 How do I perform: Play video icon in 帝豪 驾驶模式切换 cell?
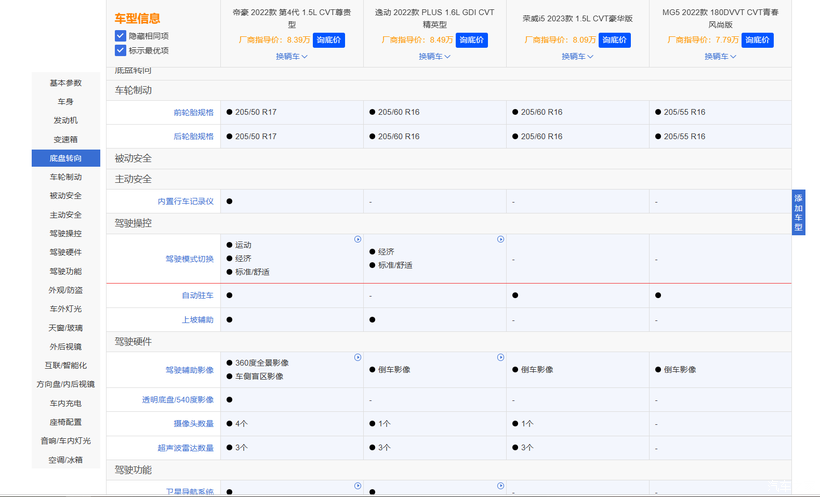358,239
